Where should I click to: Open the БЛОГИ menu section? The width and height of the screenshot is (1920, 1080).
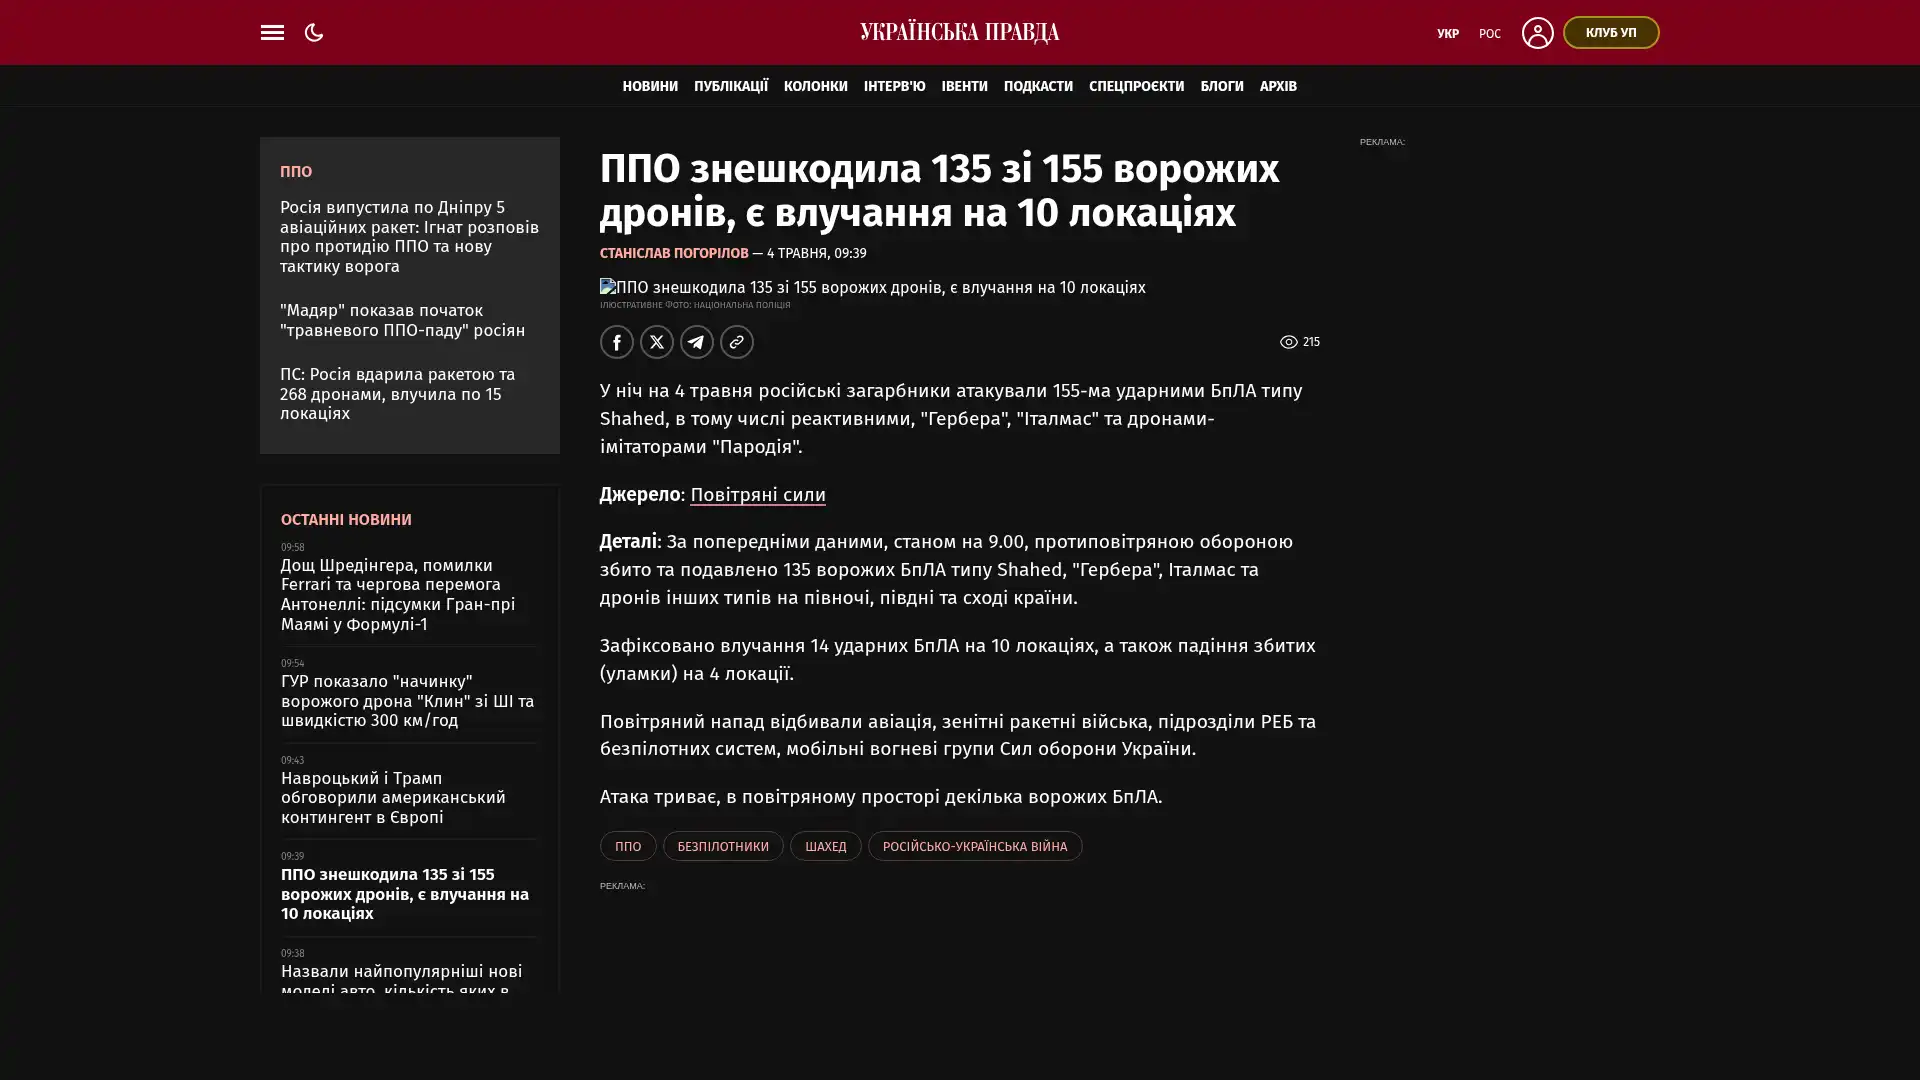coord(1222,86)
